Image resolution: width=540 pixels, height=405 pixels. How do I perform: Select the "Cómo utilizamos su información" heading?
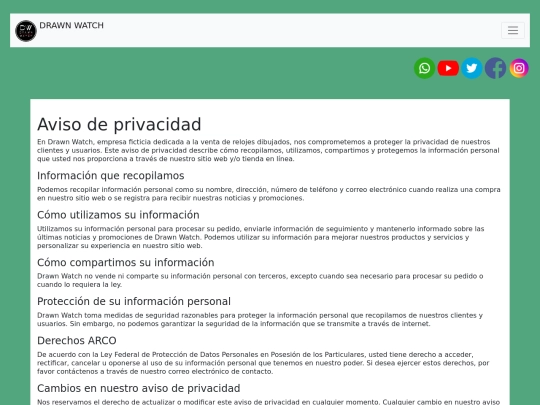point(118,215)
